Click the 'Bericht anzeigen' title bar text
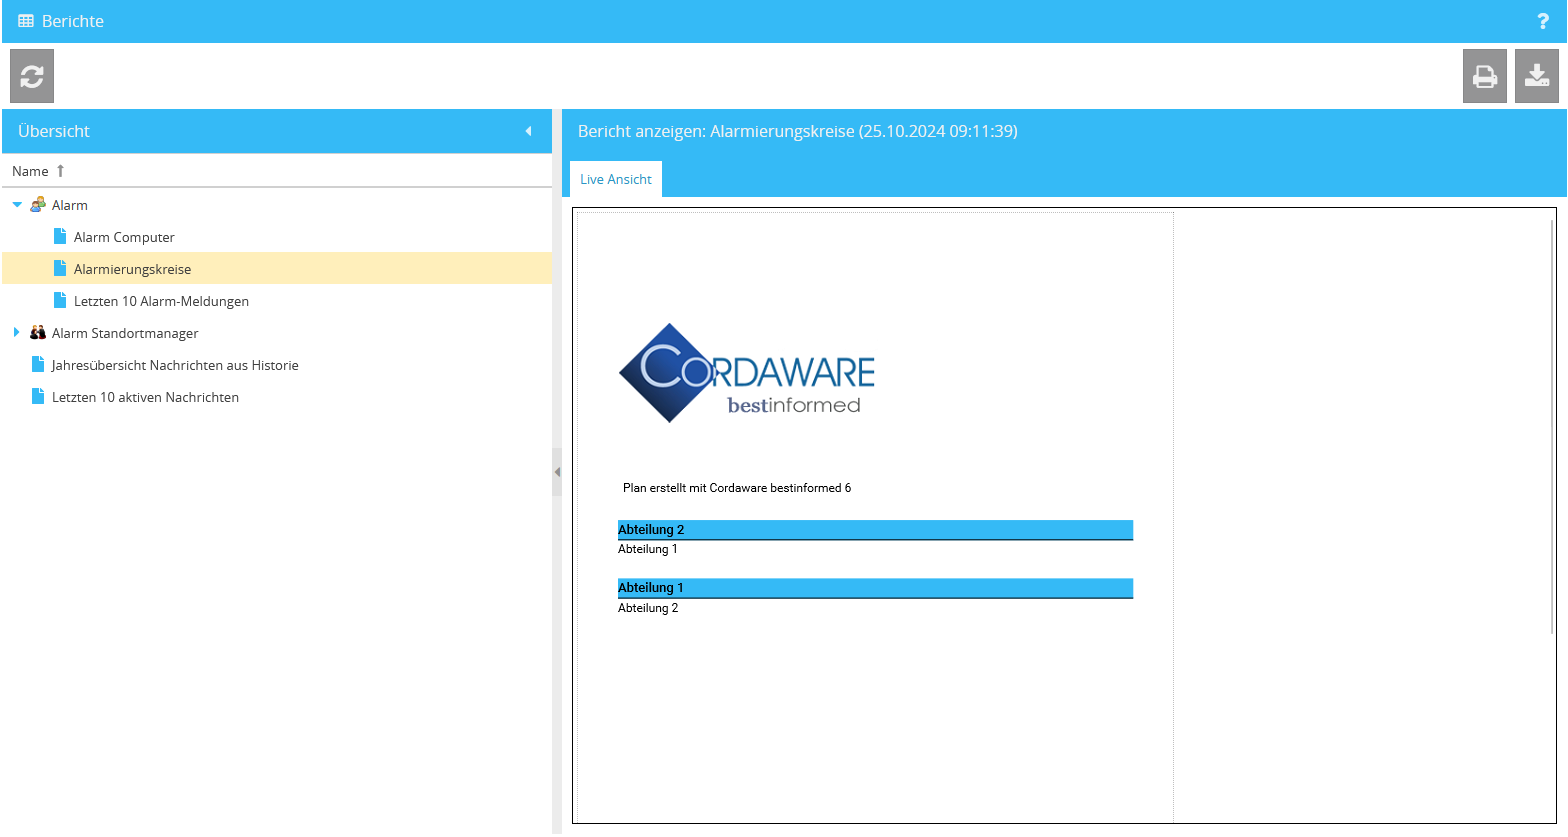The height and width of the screenshot is (837, 1568). 798,131
